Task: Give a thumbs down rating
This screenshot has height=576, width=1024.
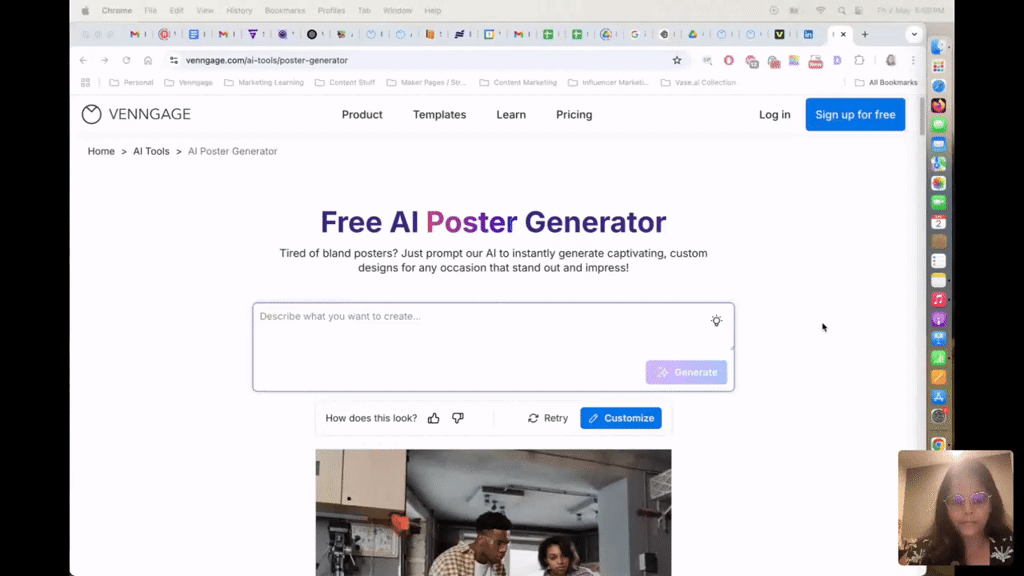Action: tap(458, 418)
